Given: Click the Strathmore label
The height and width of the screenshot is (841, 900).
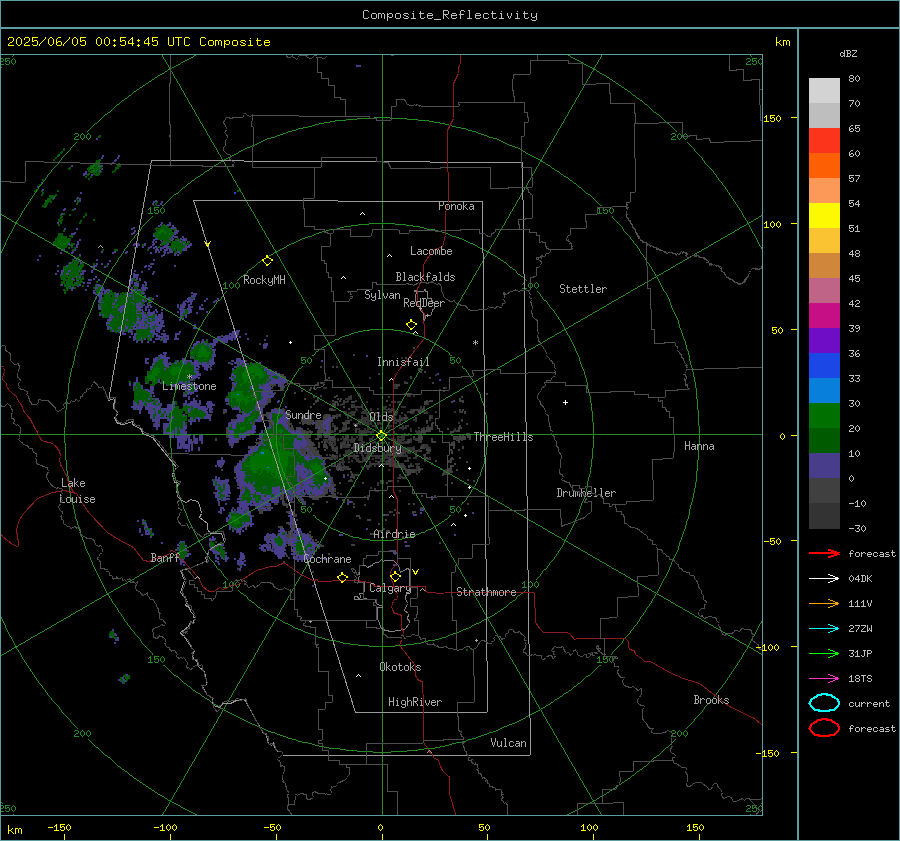Looking at the screenshot, I should point(486,592).
